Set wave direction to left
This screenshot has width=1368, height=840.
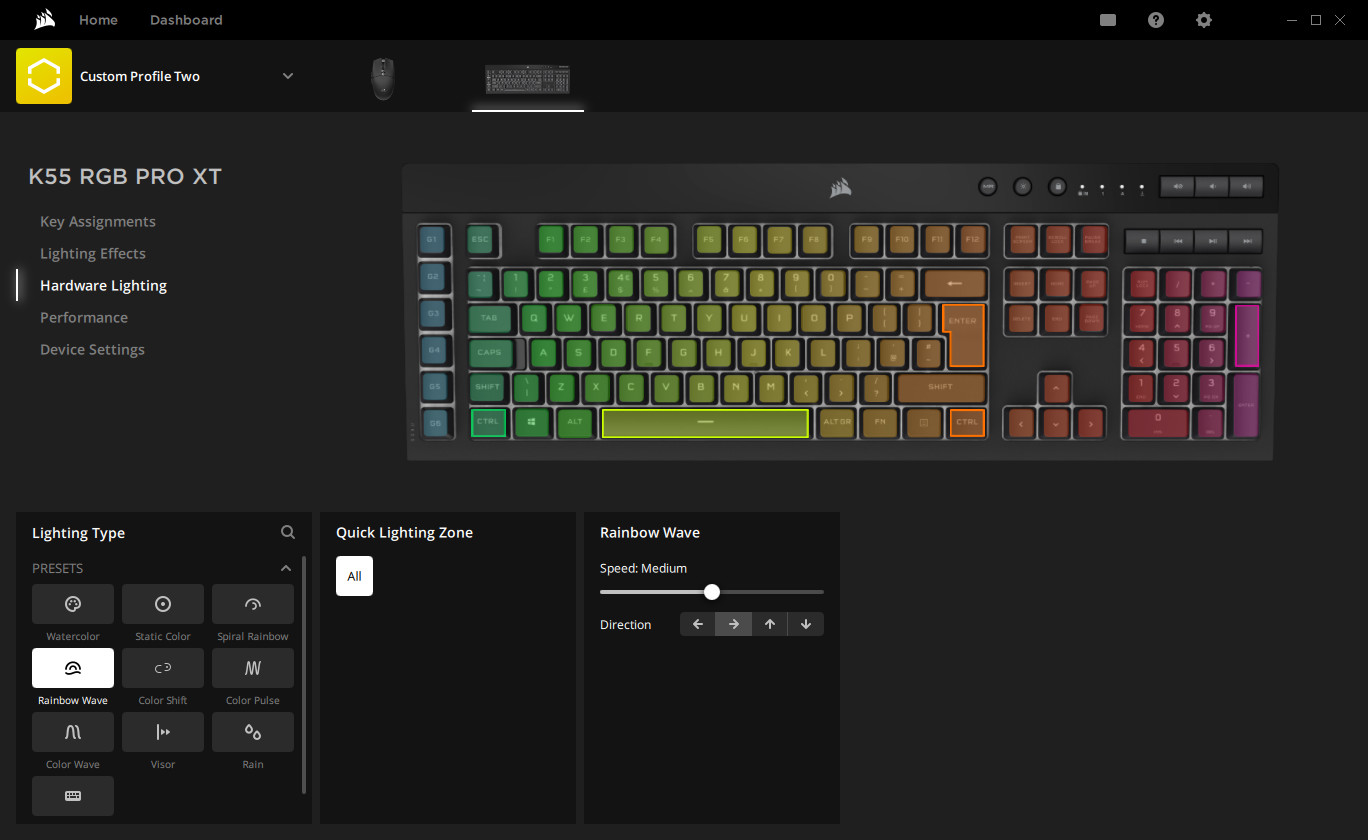click(698, 624)
